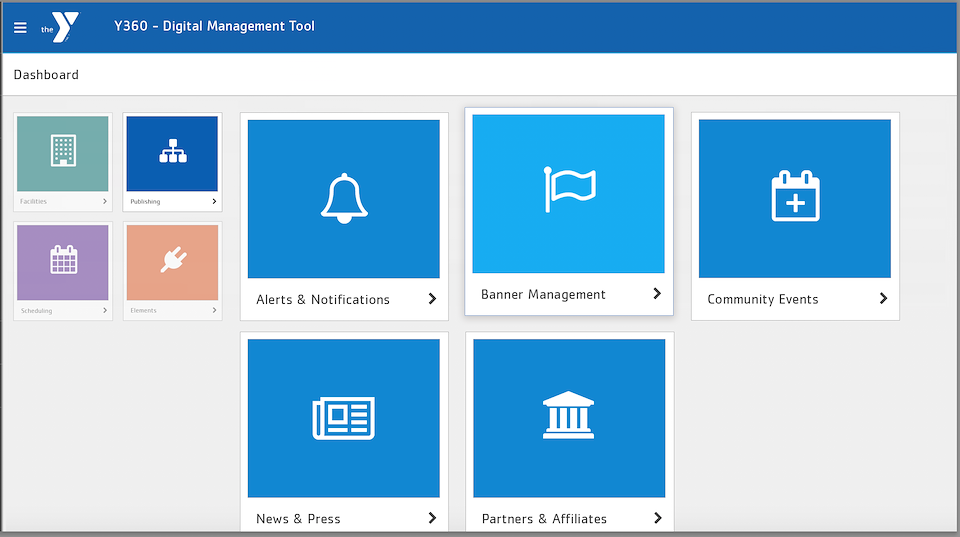Expand the Banner Management chevron arrow

(657, 294)
